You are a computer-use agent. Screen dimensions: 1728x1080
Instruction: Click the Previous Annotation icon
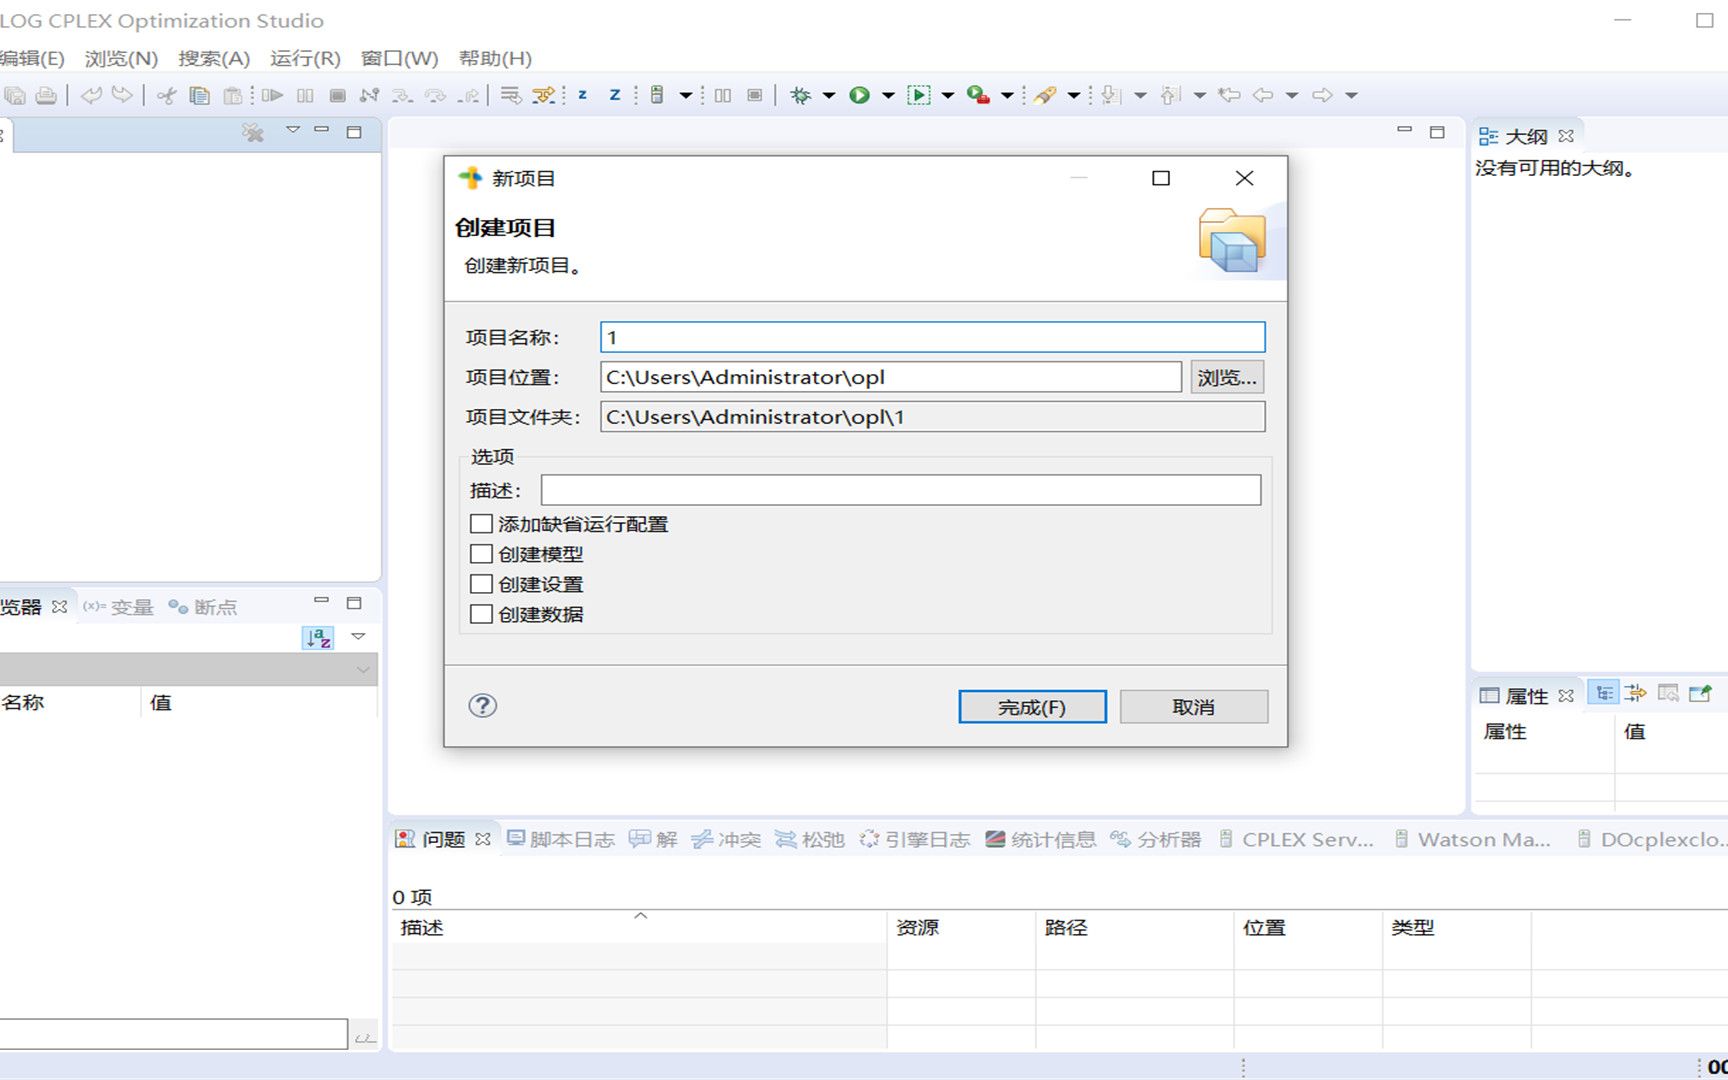click(x=1170, y=95)
